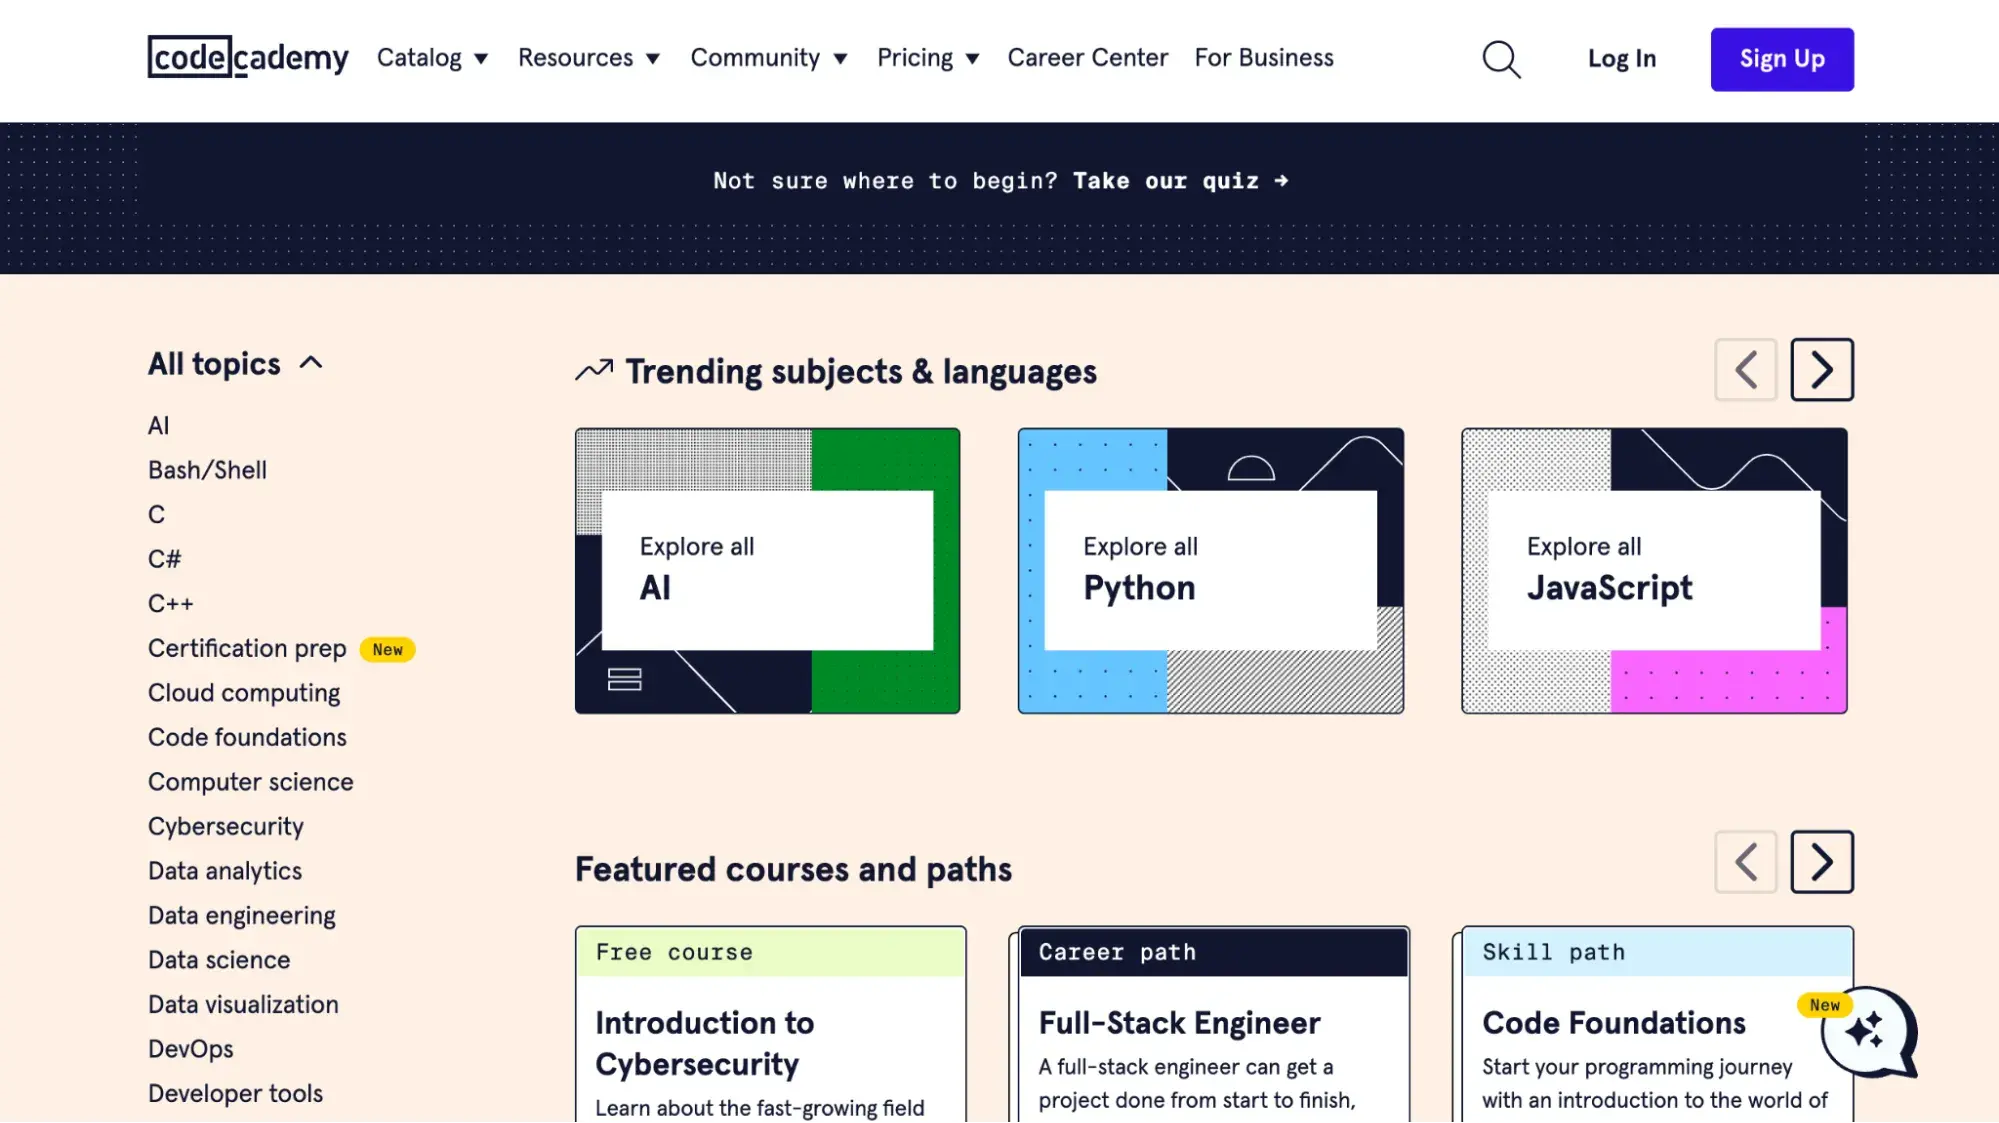Select the Bash/Shell topic
The image size is (1999, 1123).
tap(207, 470)
